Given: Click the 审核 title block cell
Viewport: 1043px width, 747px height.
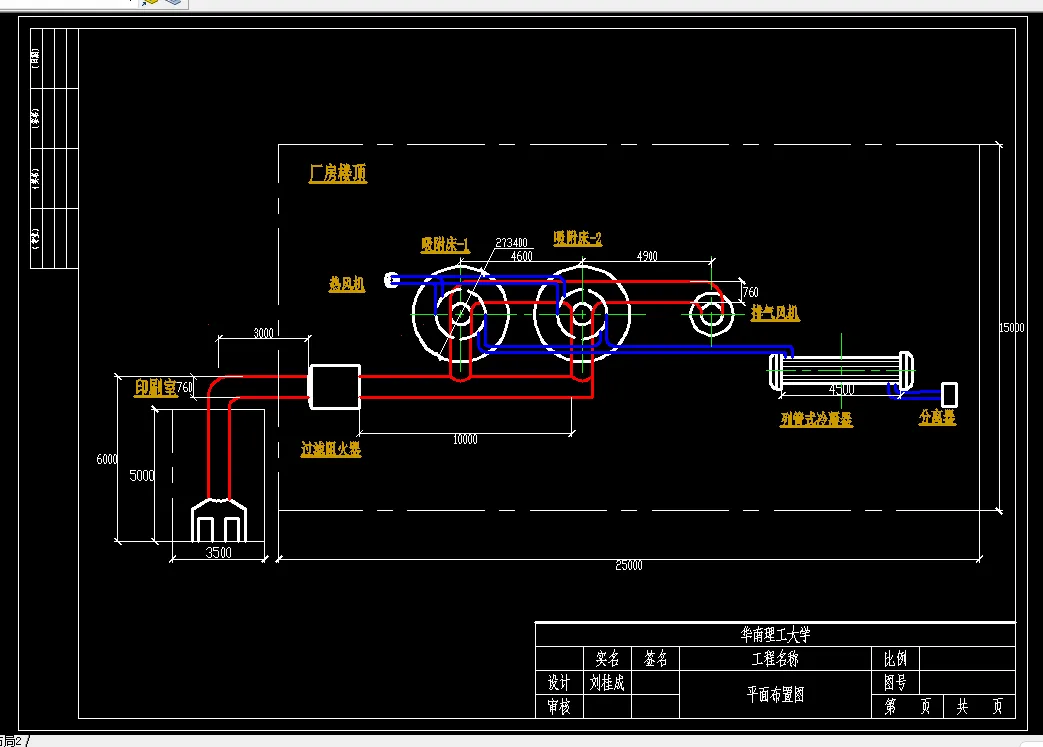Looking at the screenshot, I should 559,706.
